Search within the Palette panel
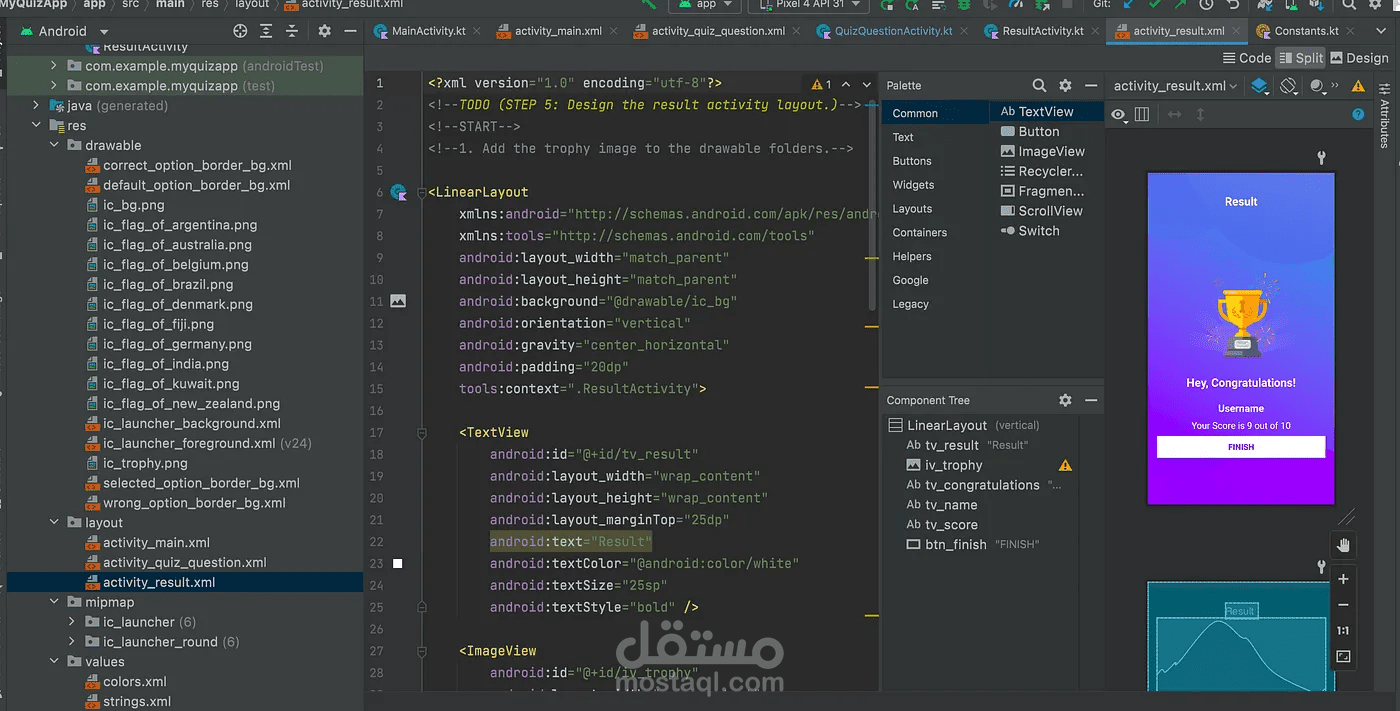This screenshot has width=1400, height=711. point(1039,86)
